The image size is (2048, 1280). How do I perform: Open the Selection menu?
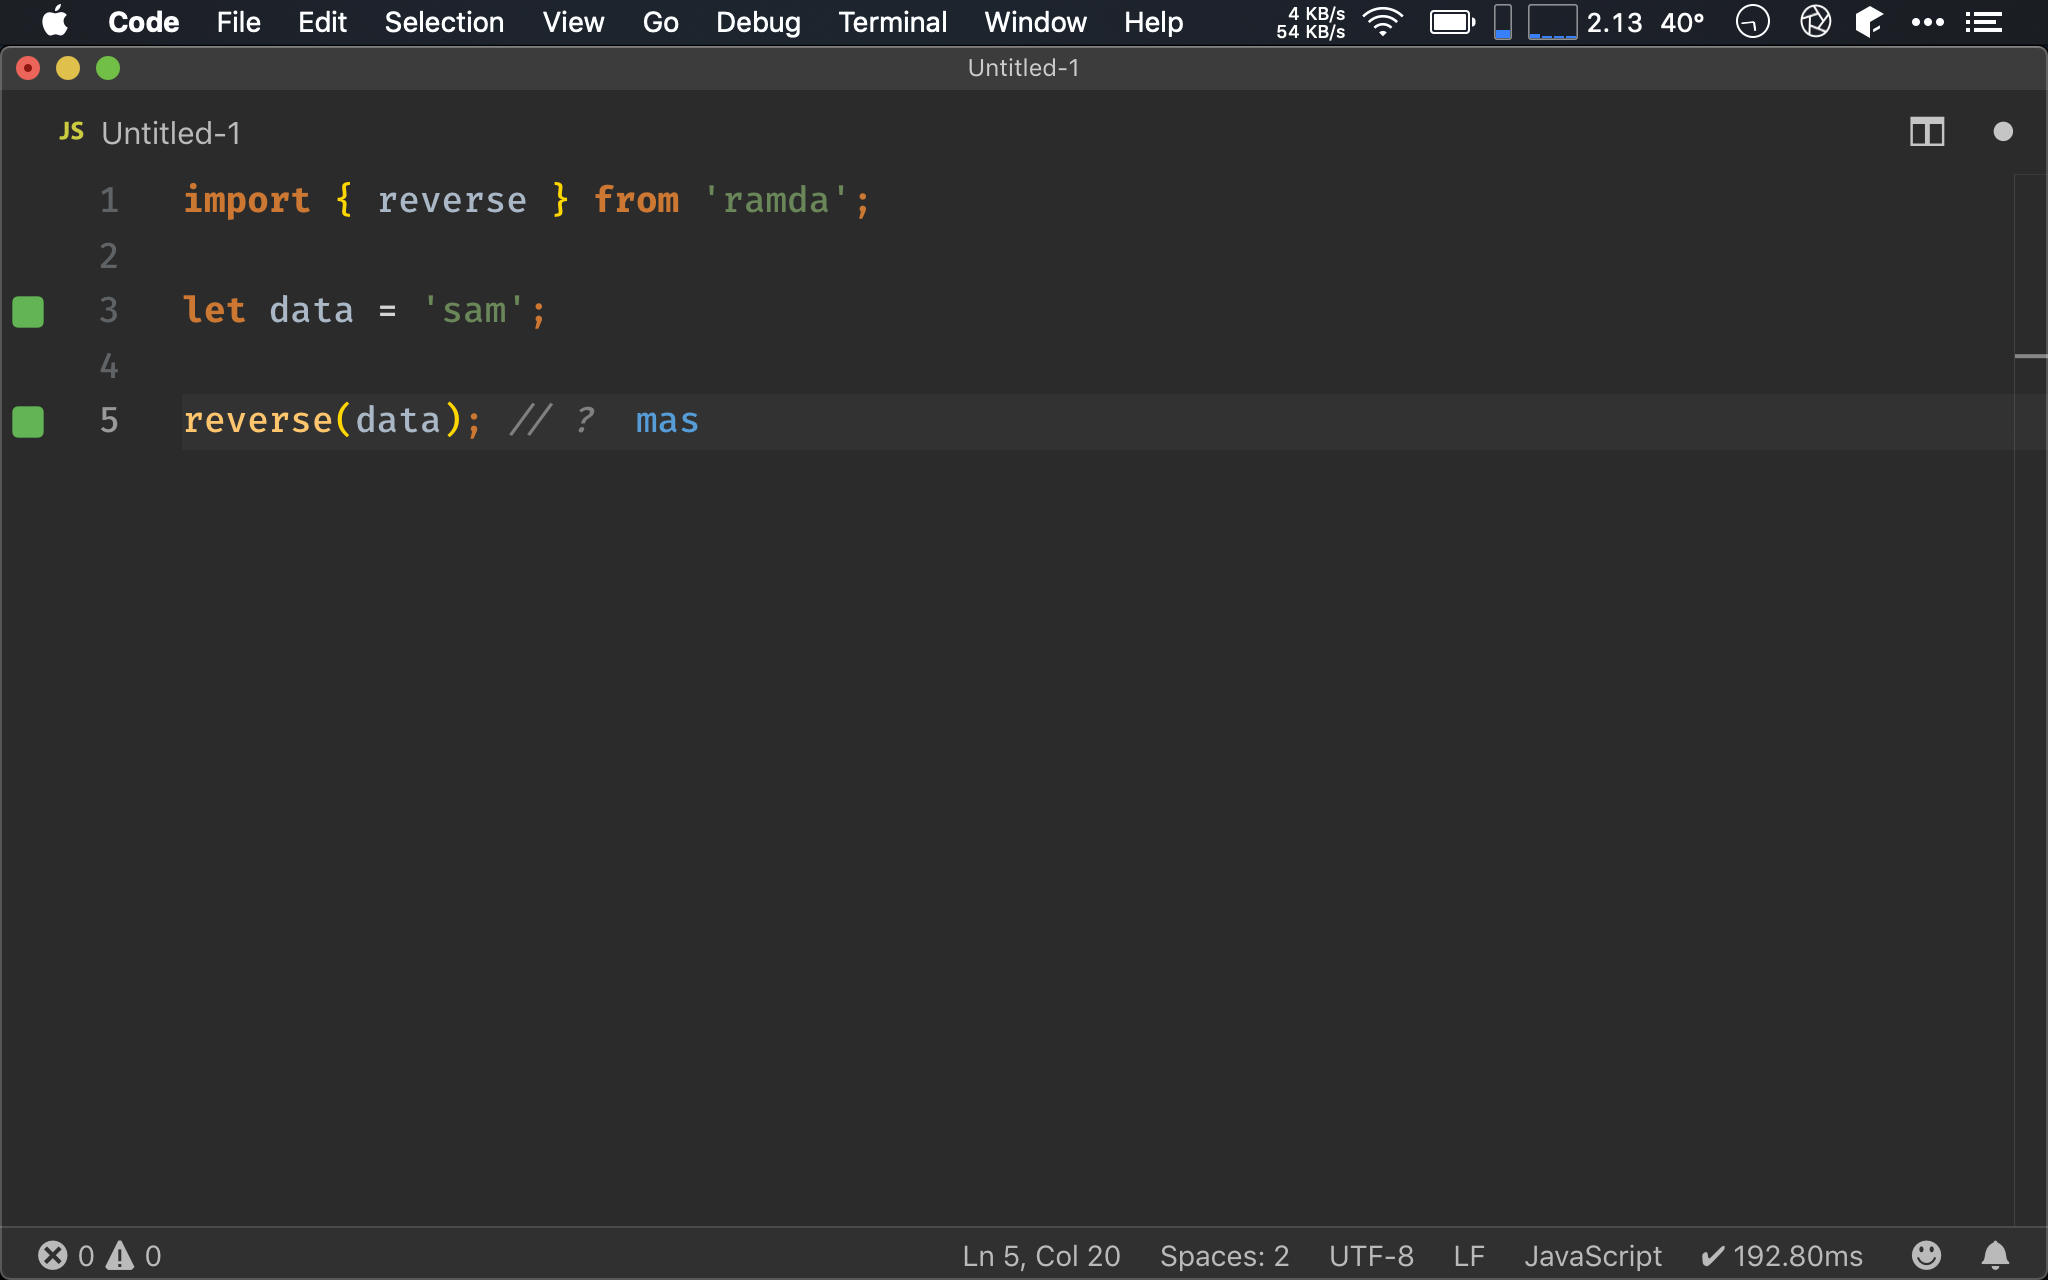click(444, 22)
